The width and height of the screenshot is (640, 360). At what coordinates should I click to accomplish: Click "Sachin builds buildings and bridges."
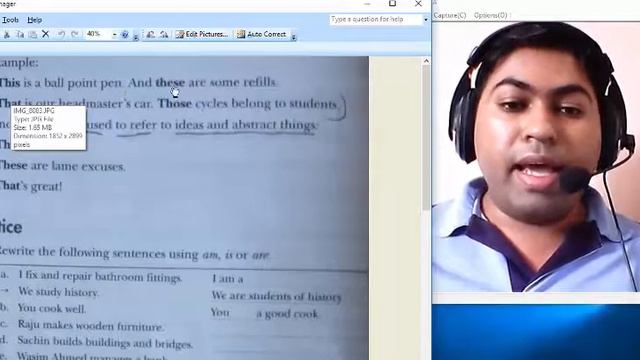[x=105, y=342]
